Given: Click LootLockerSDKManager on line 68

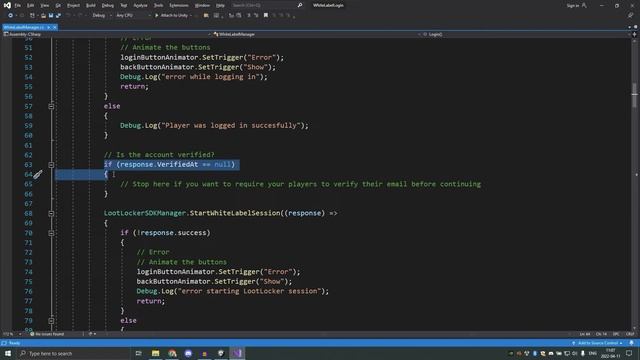Looking at the screenshot, I should tap(144, 213).
